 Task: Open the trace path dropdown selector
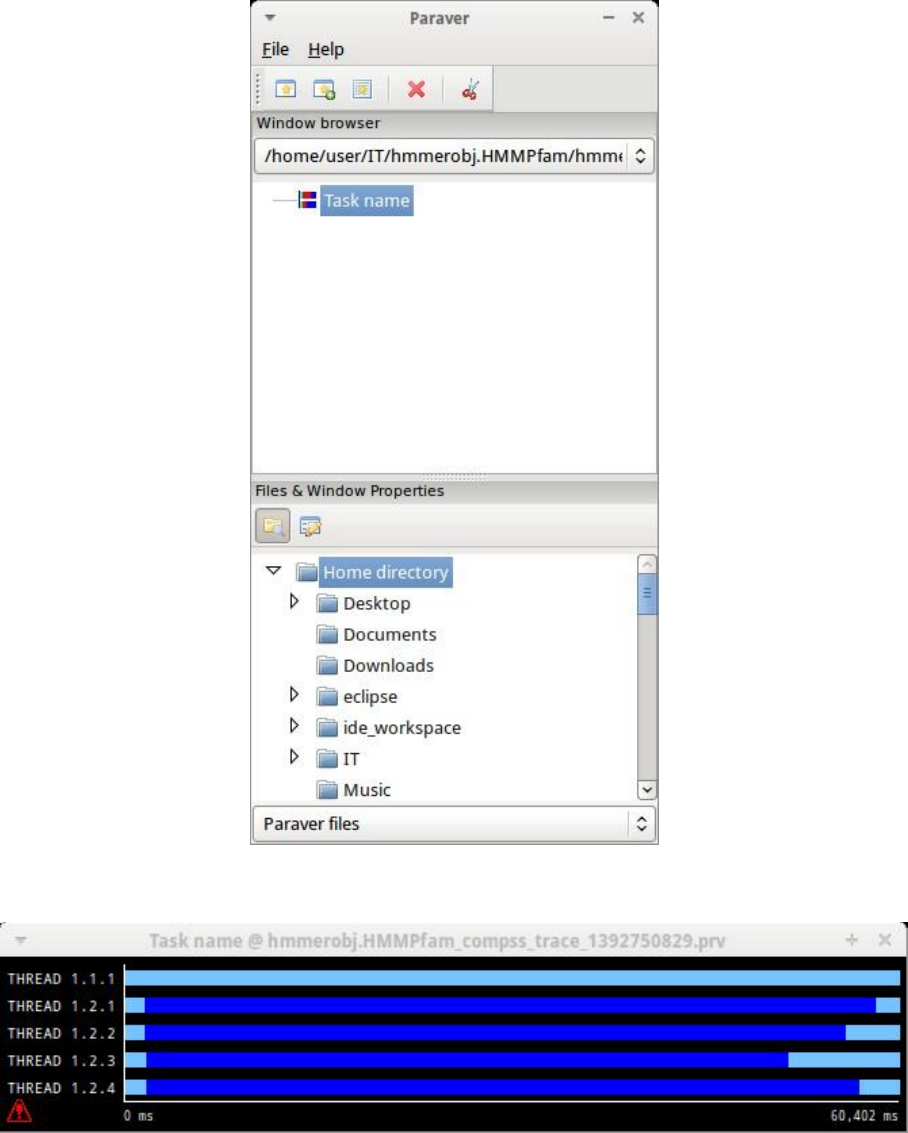[454, 156]
